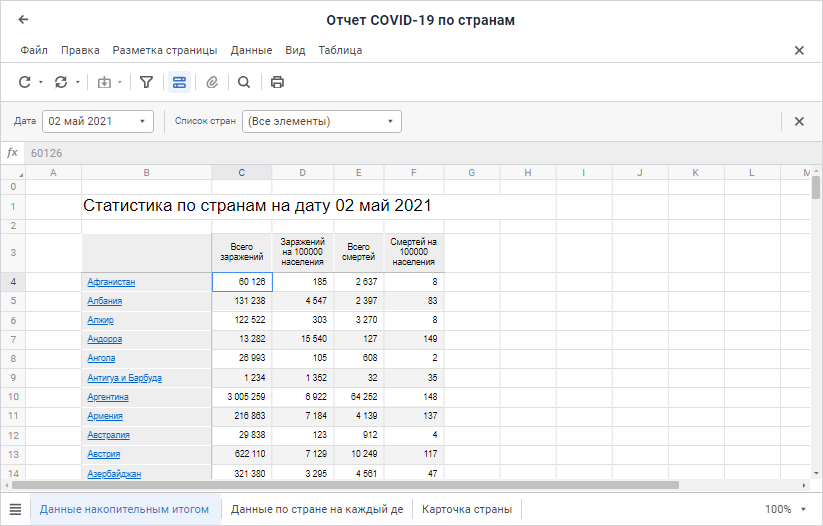Viewport: 823px width, 526px height.
Task: Open the sheet list hamburger icon
Action: point(15,510)
